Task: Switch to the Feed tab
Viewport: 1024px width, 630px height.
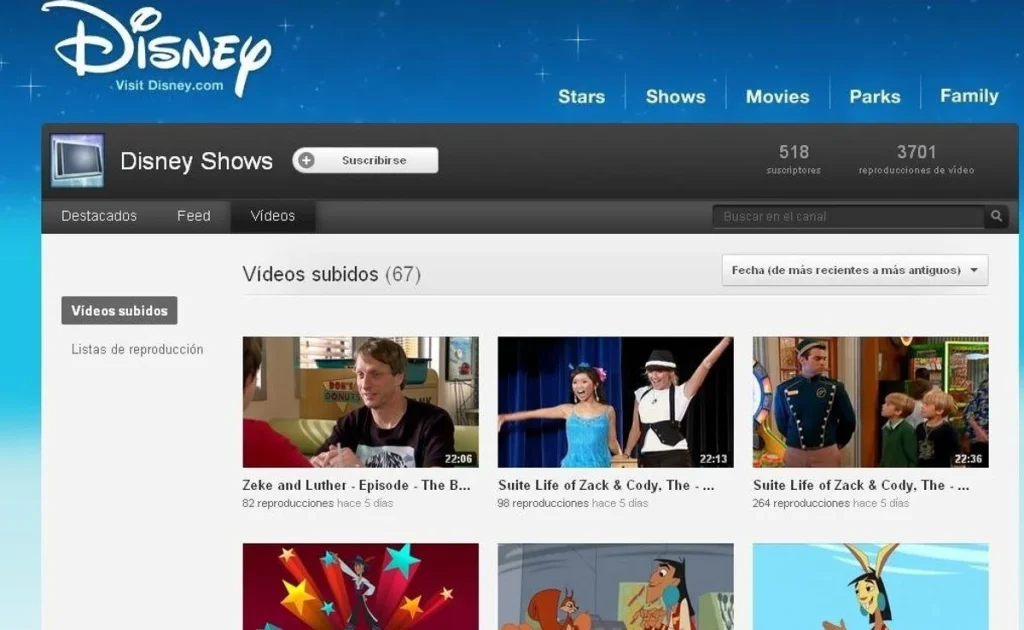Action: pos(193,216)
